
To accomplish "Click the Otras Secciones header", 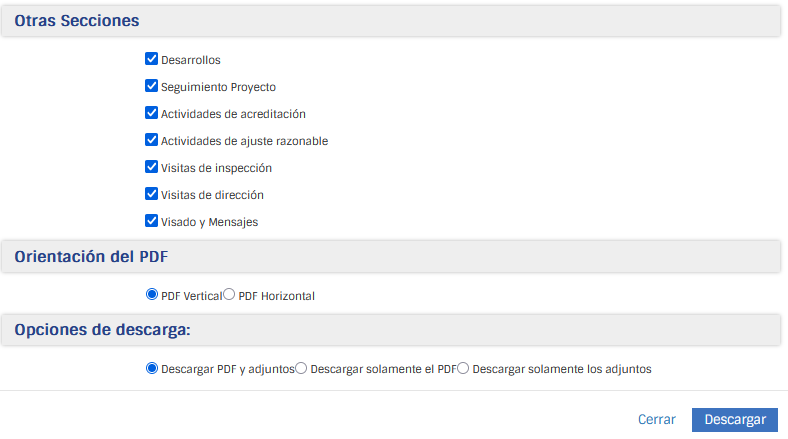I will pyautogui.click(x=77, y=20).
